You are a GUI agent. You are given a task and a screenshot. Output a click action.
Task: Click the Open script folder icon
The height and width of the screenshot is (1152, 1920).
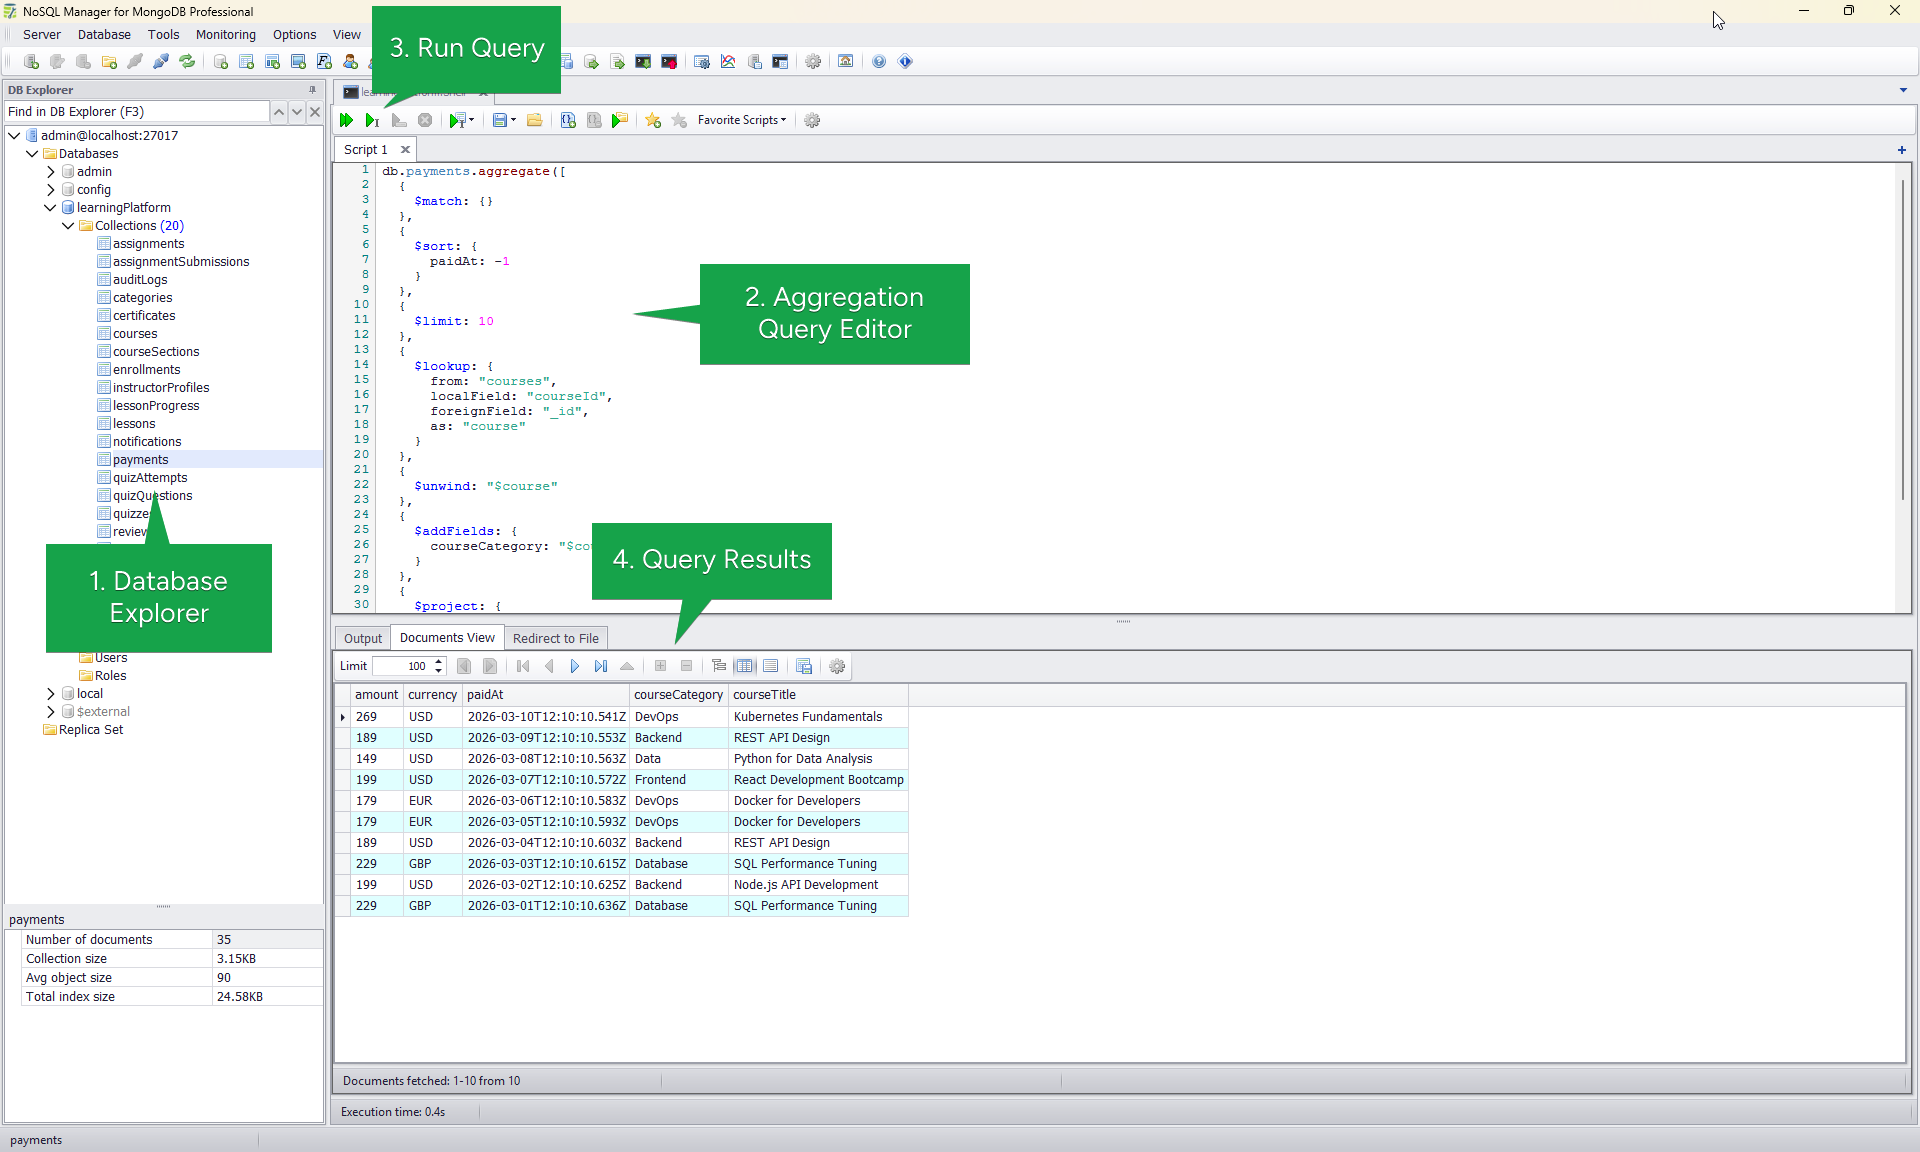click(535, 120)
